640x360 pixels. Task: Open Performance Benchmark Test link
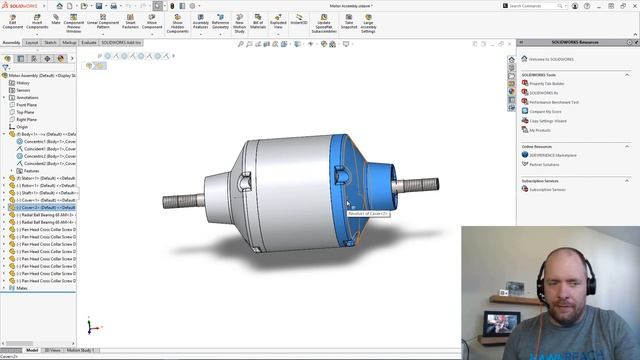coord(554,102)
